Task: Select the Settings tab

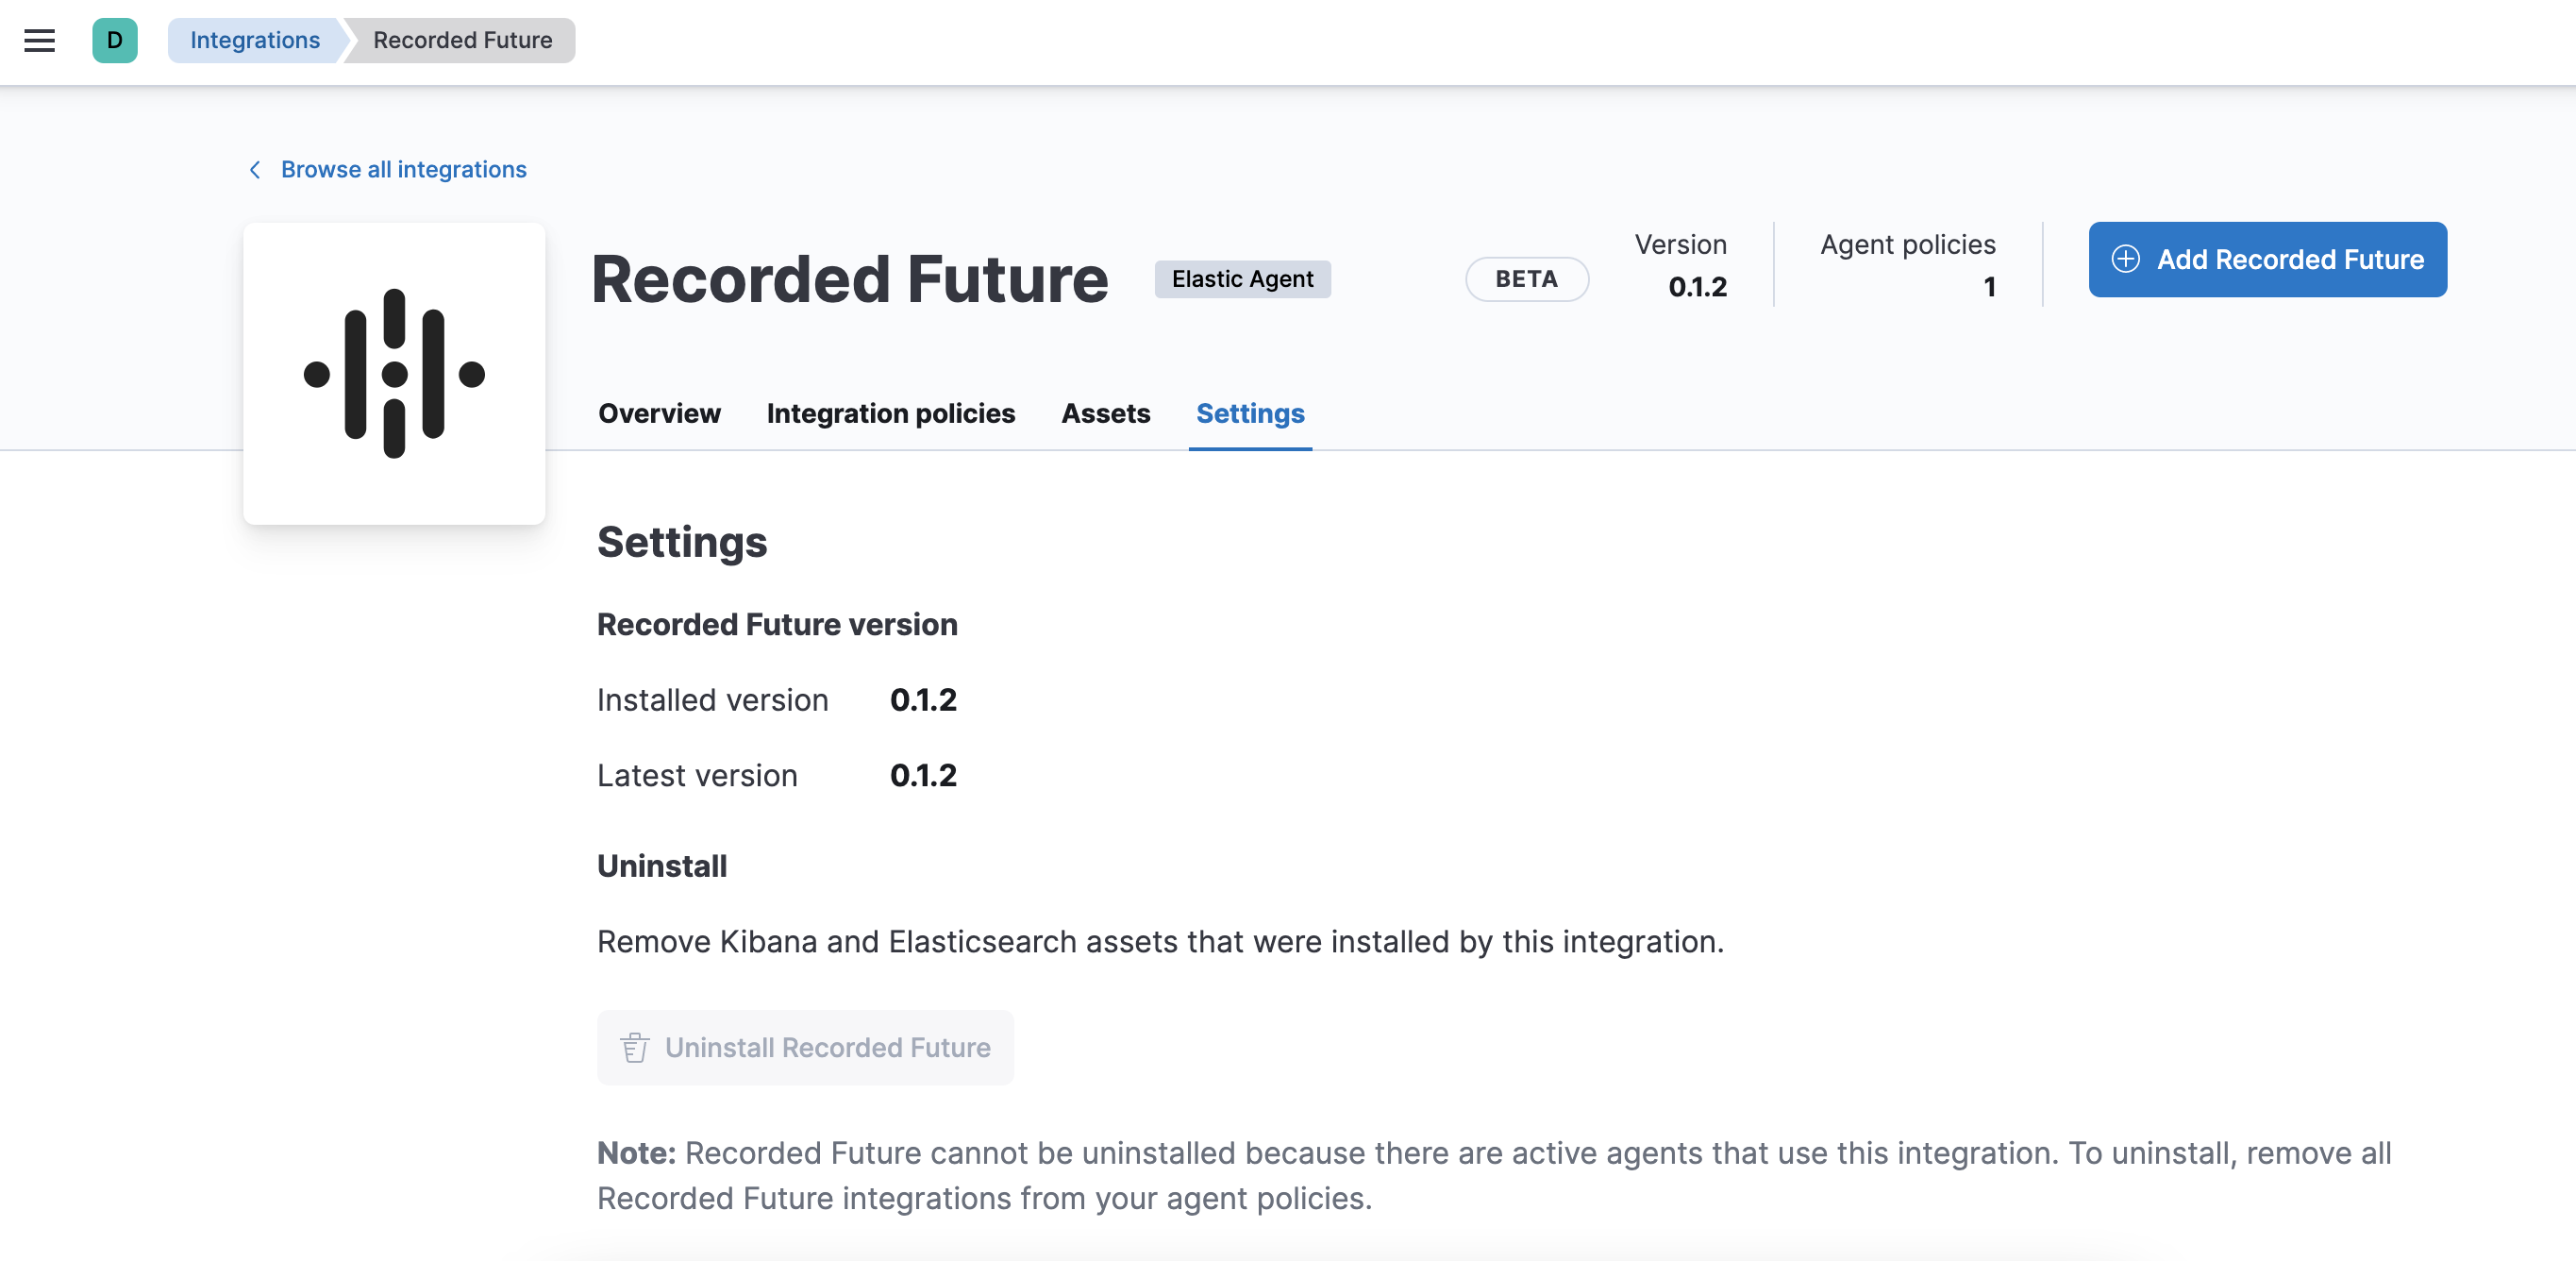Action: [1249, 413]
